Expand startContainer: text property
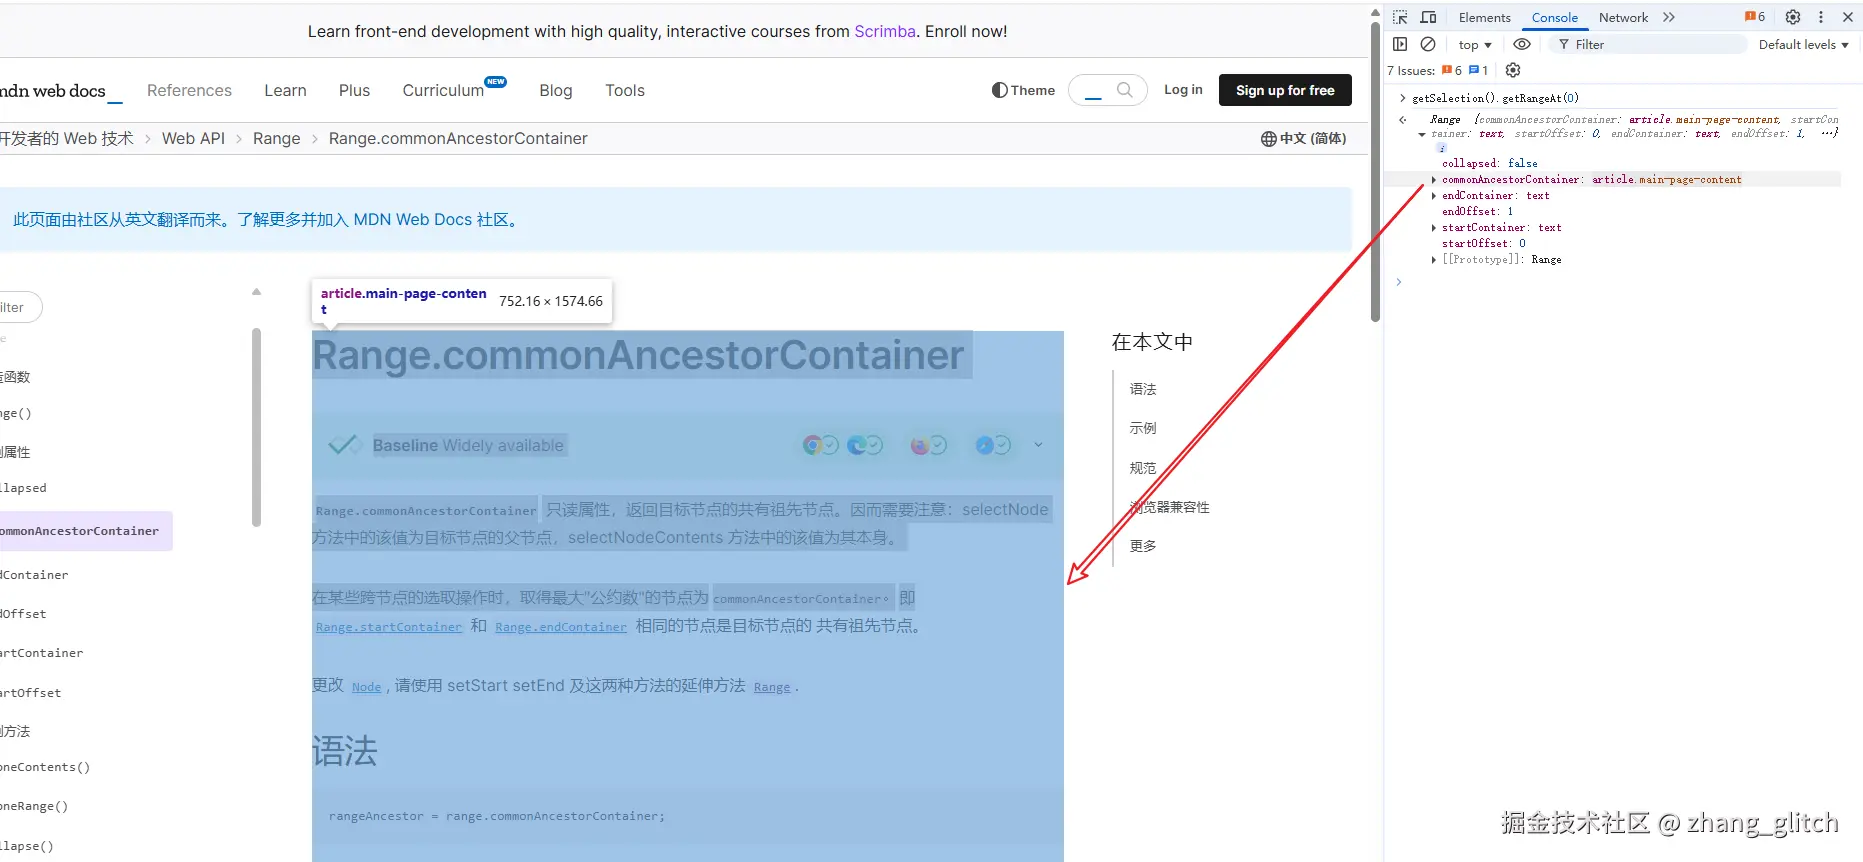 point(1434,228)
